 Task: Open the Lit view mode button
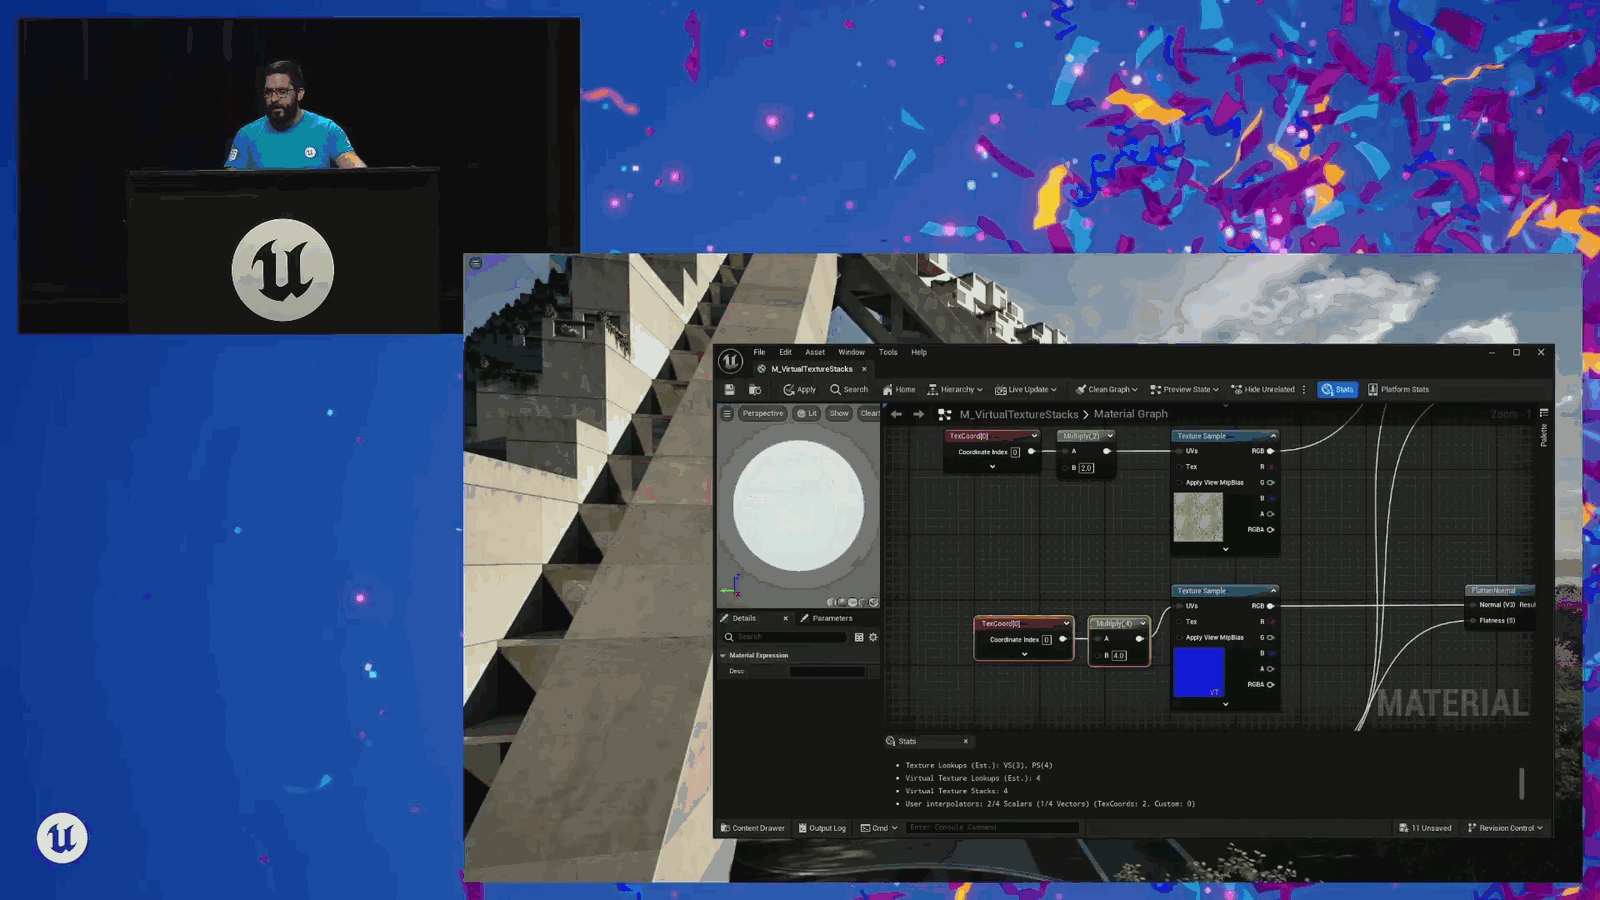[x=807, y=414]
